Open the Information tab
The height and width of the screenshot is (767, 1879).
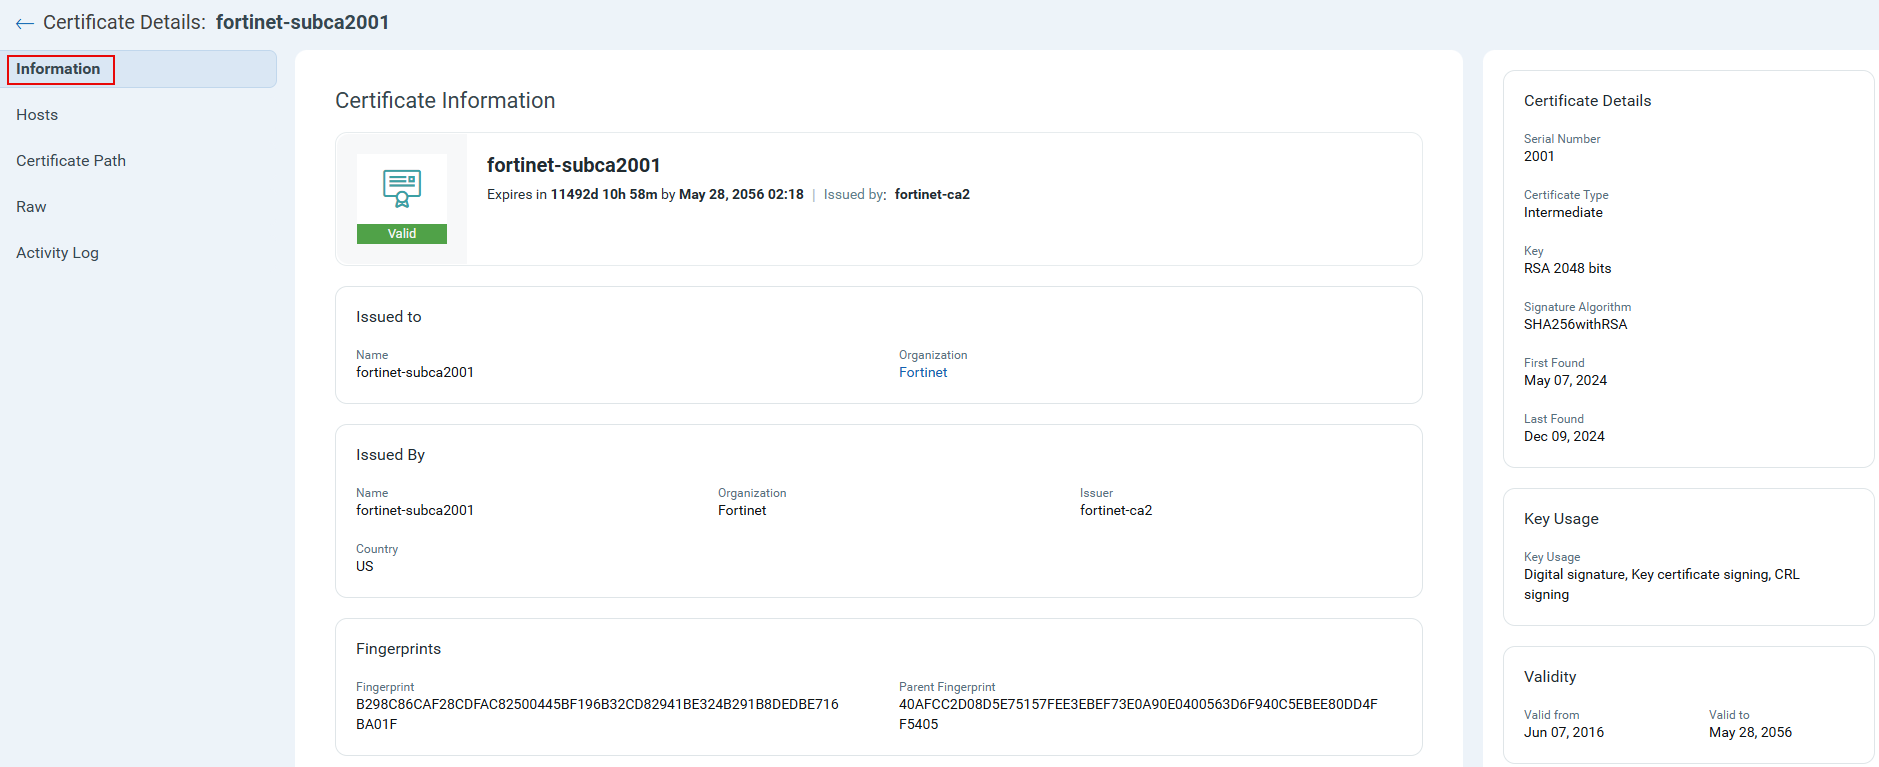[139, 69]
